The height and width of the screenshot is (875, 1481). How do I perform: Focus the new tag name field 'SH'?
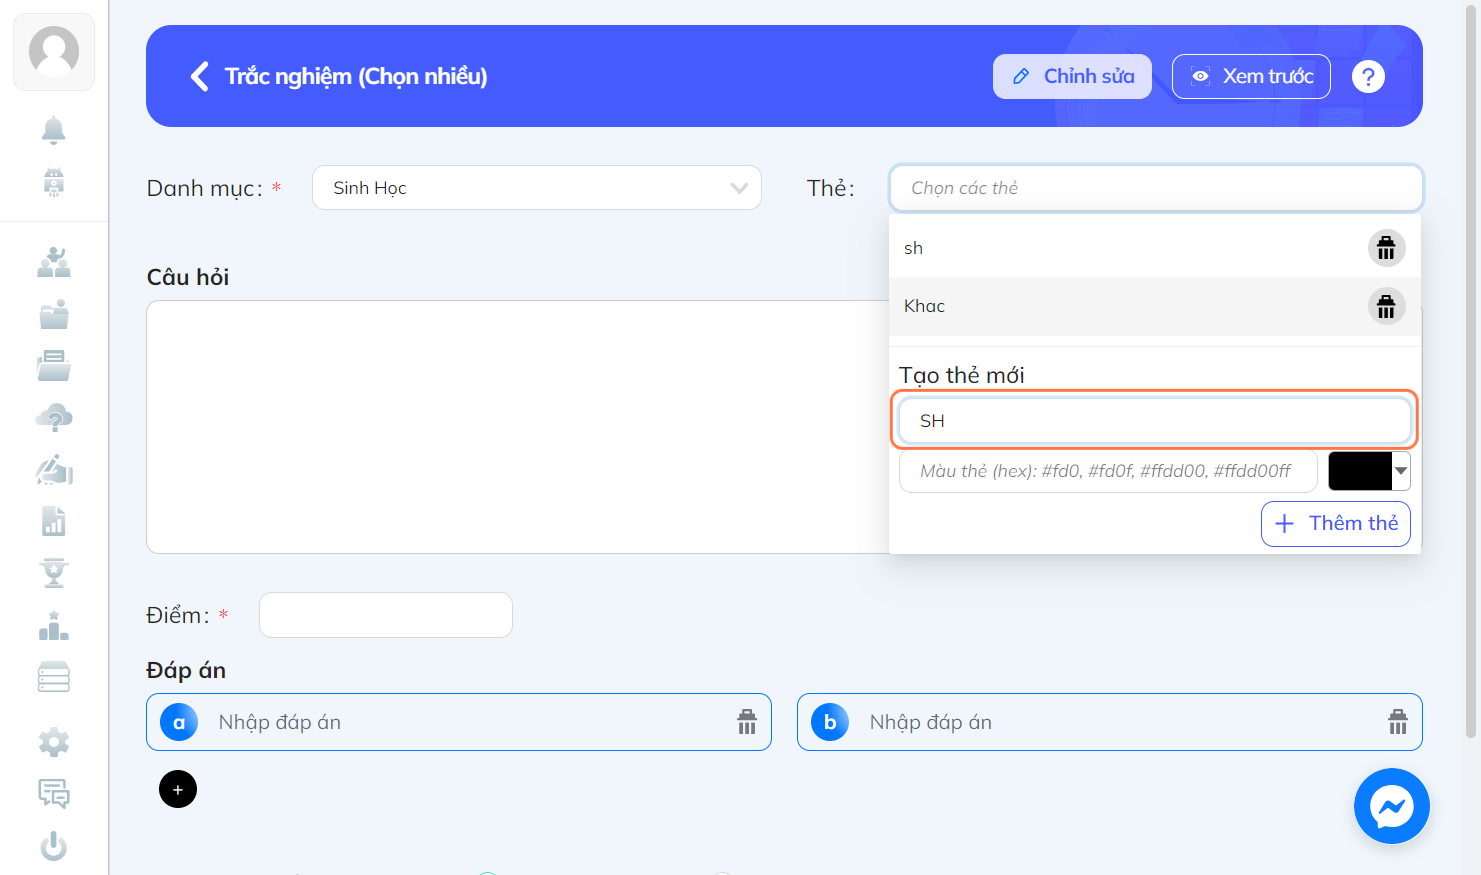pos(1155,421)
